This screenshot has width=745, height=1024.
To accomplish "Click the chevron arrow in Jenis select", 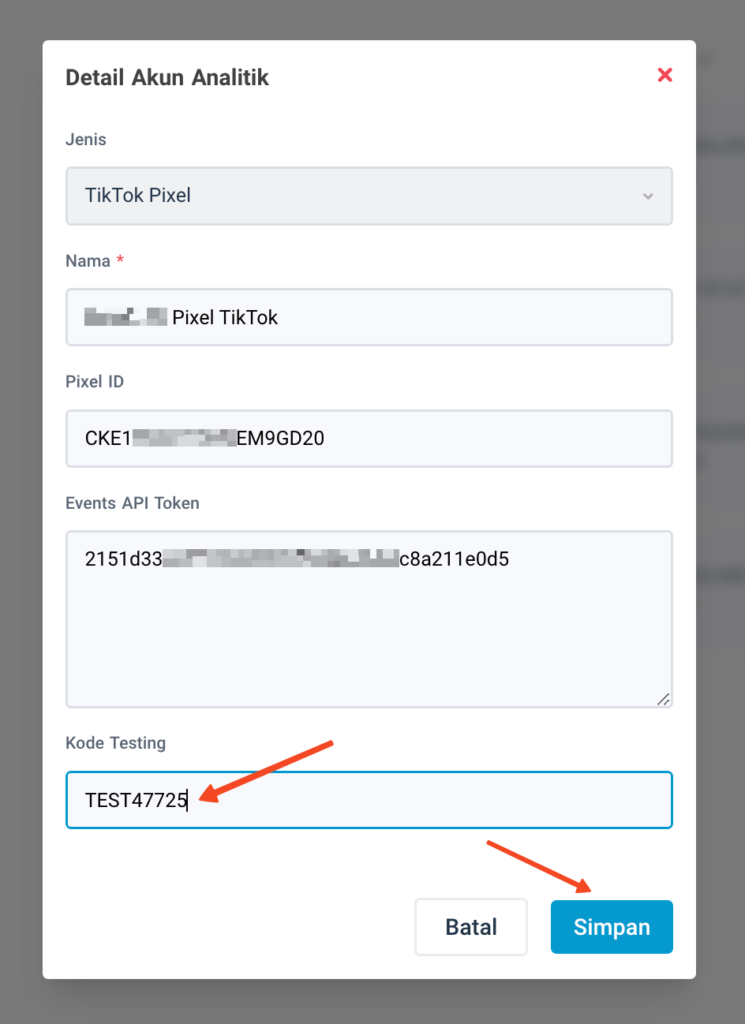I will [x=648, y=196].
